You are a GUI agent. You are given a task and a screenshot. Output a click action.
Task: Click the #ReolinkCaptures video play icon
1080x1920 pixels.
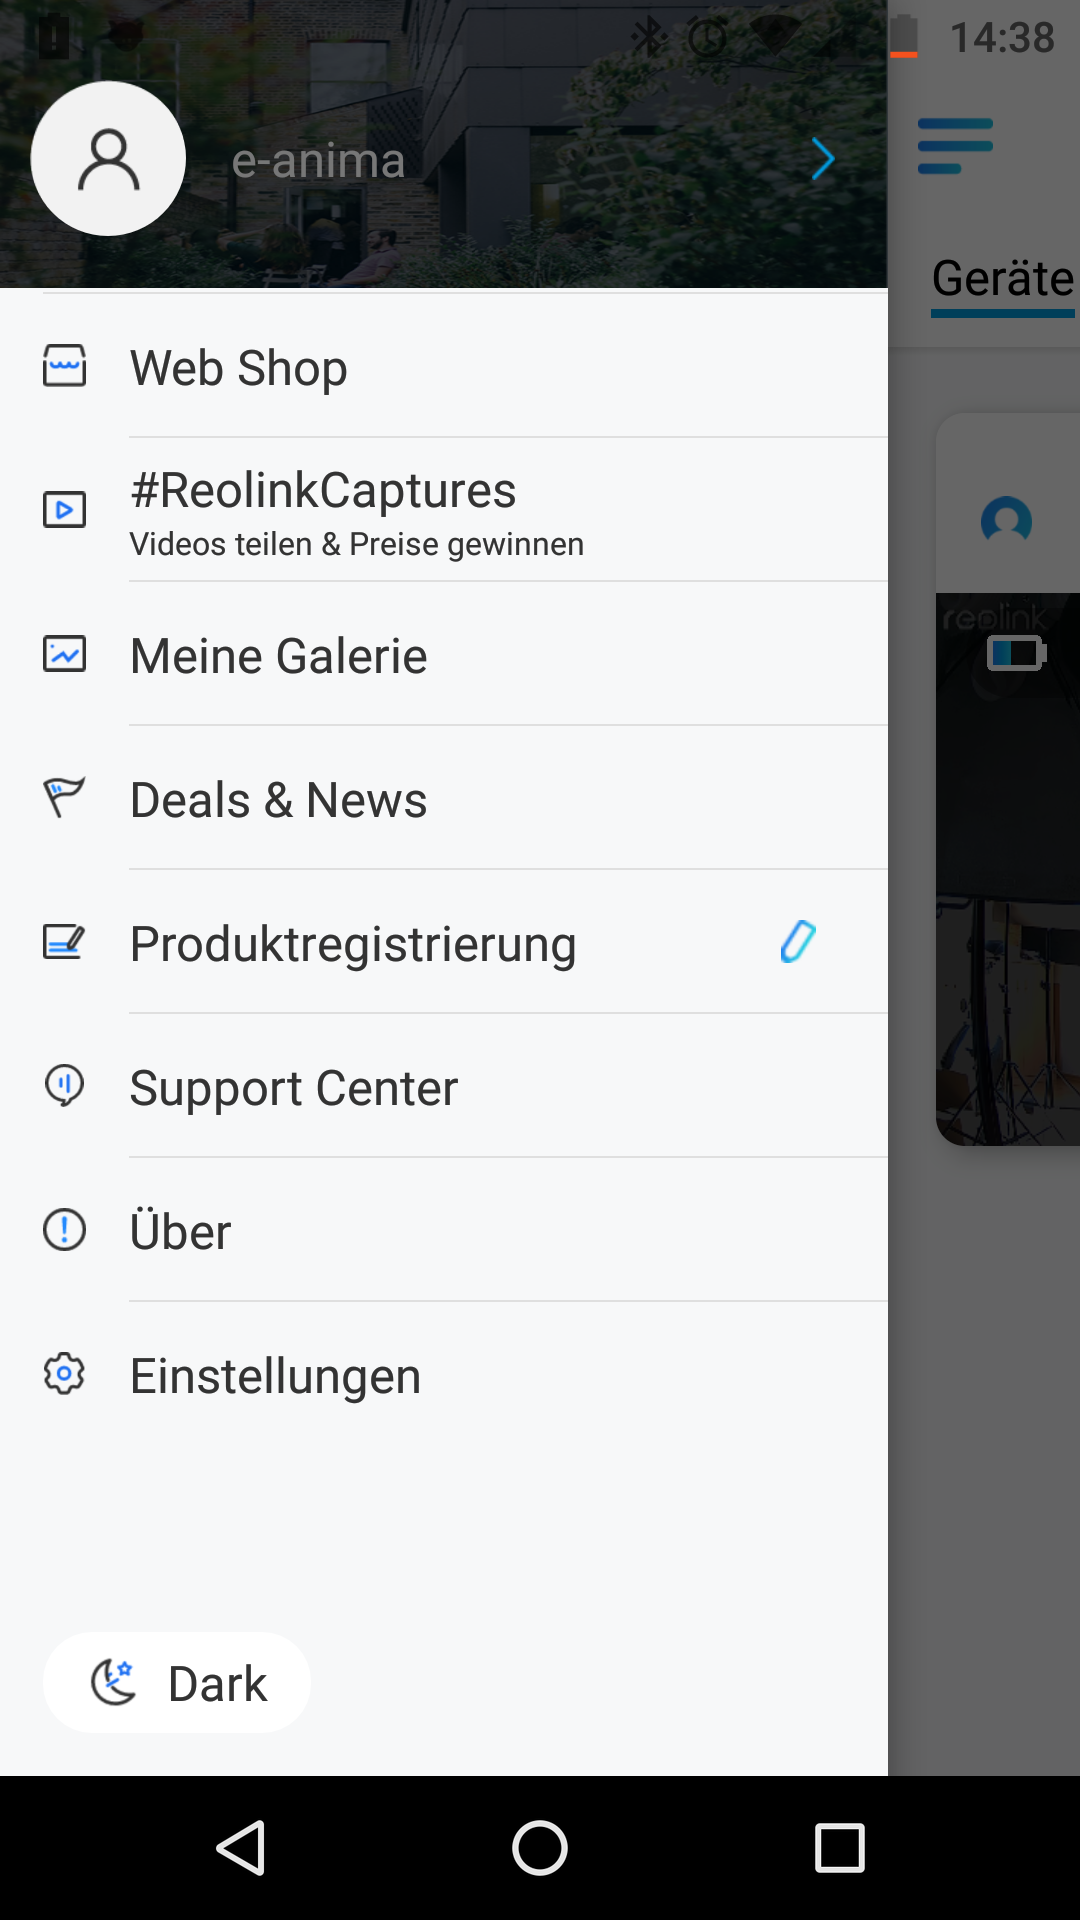[x=64, y=509]
